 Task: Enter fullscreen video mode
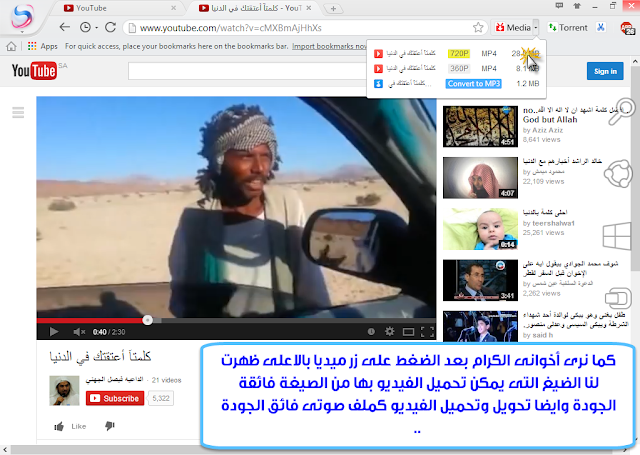click(427, 332)
